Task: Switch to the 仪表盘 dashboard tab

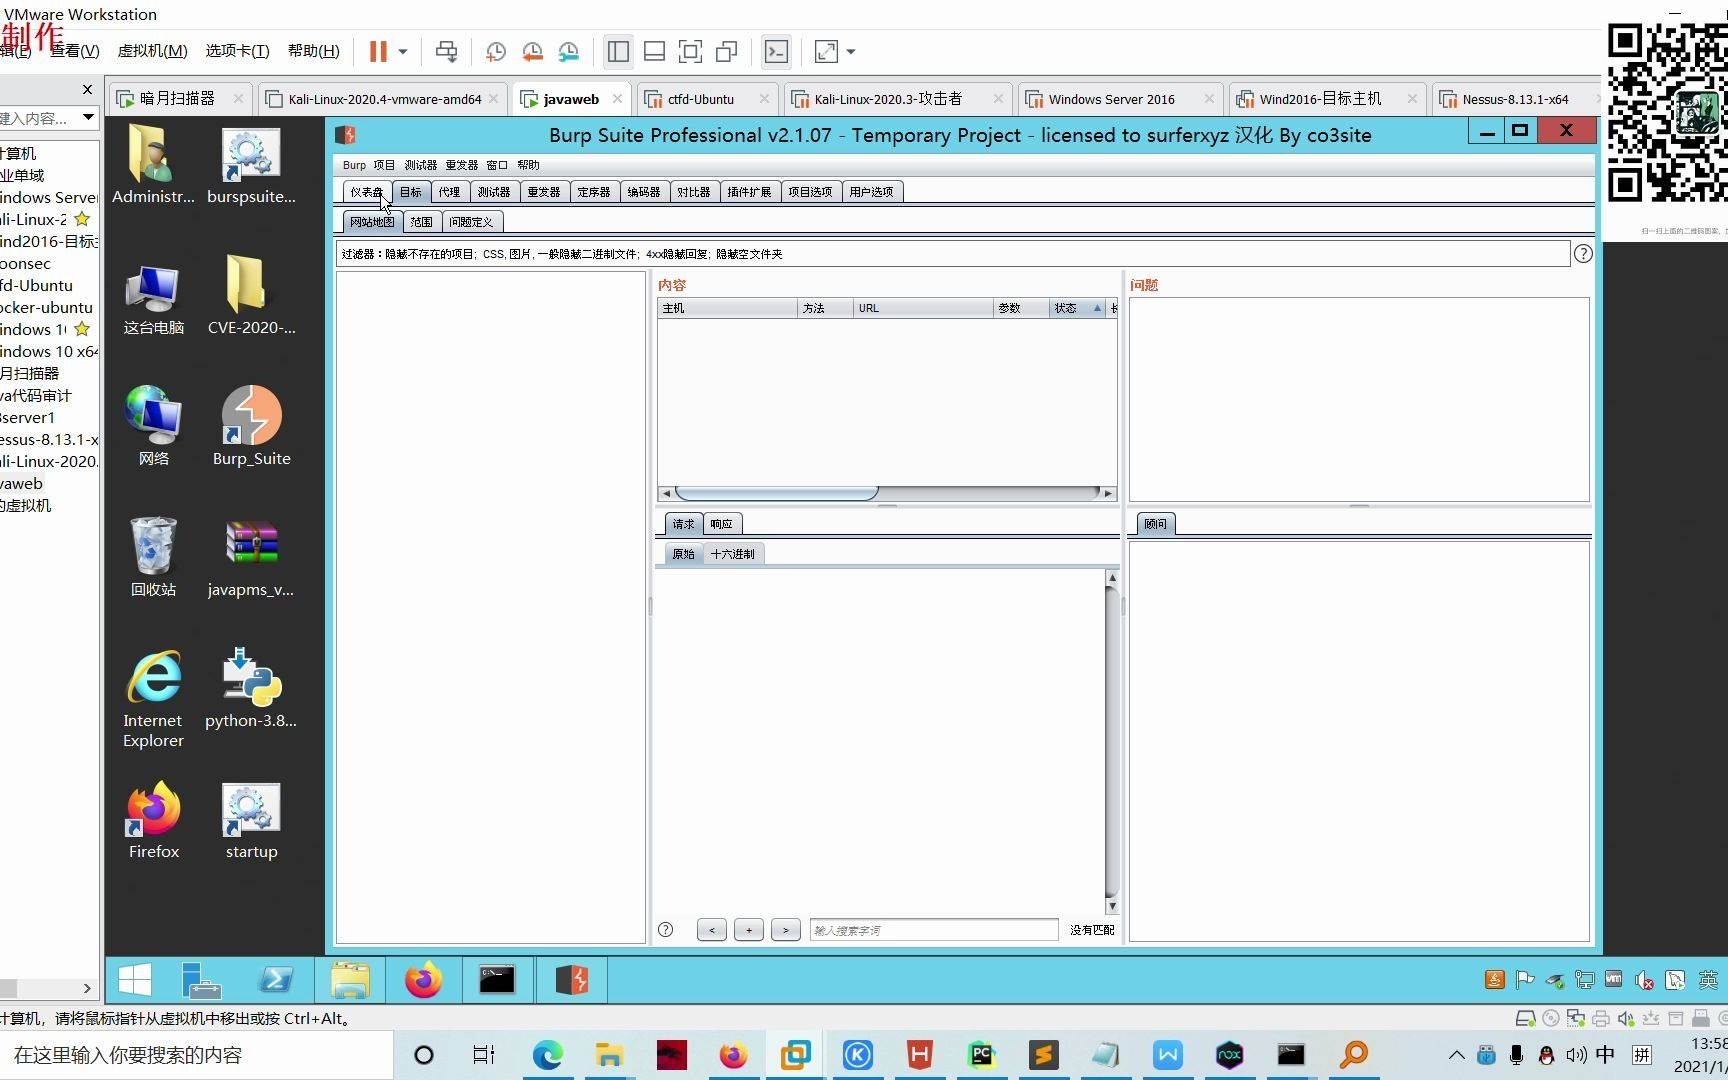Action: pos(366,192)
